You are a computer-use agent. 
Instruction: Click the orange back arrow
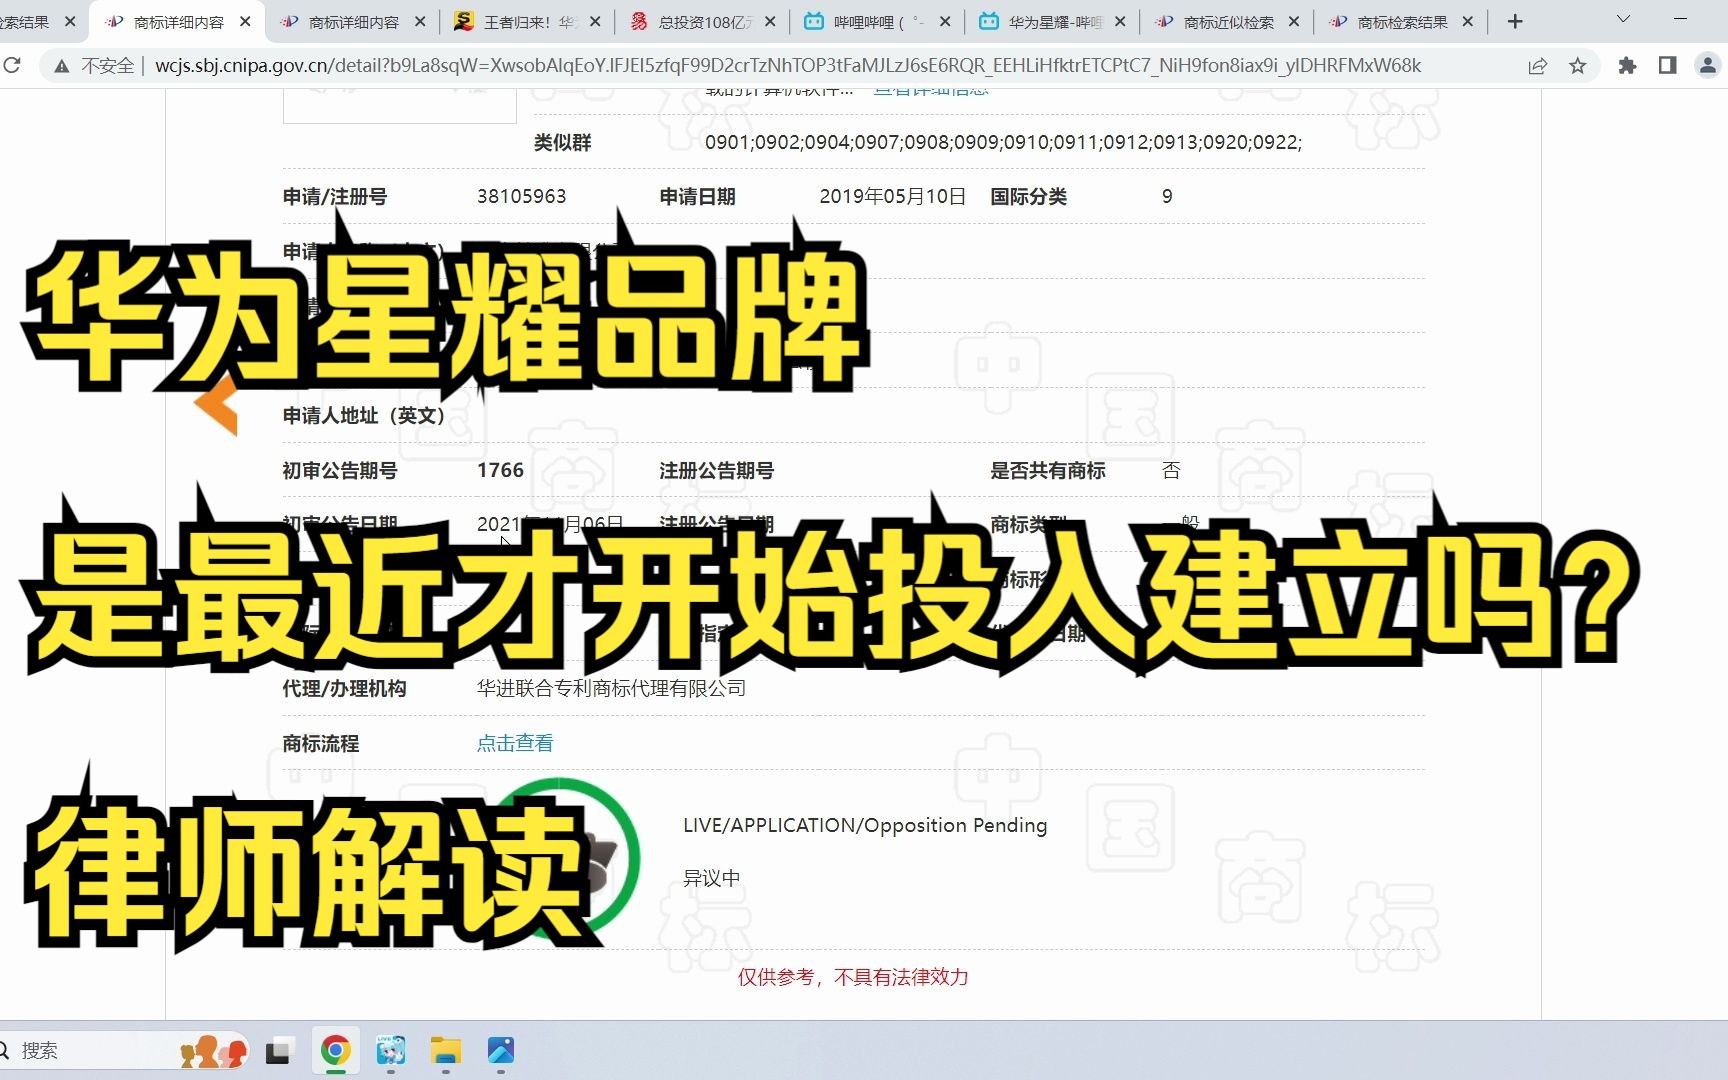216,405
